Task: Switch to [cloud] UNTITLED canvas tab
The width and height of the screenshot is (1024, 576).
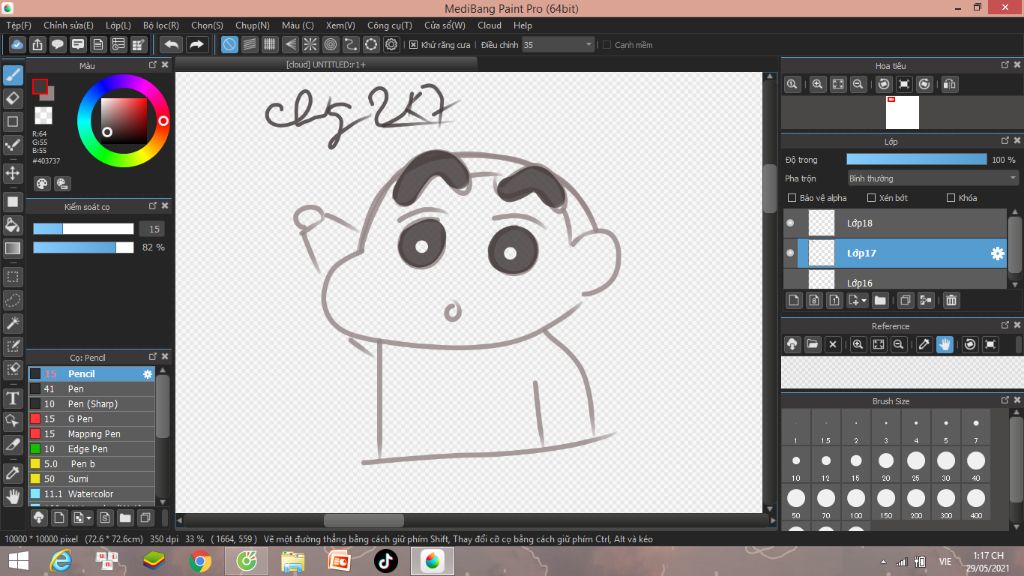Action: 326,65
